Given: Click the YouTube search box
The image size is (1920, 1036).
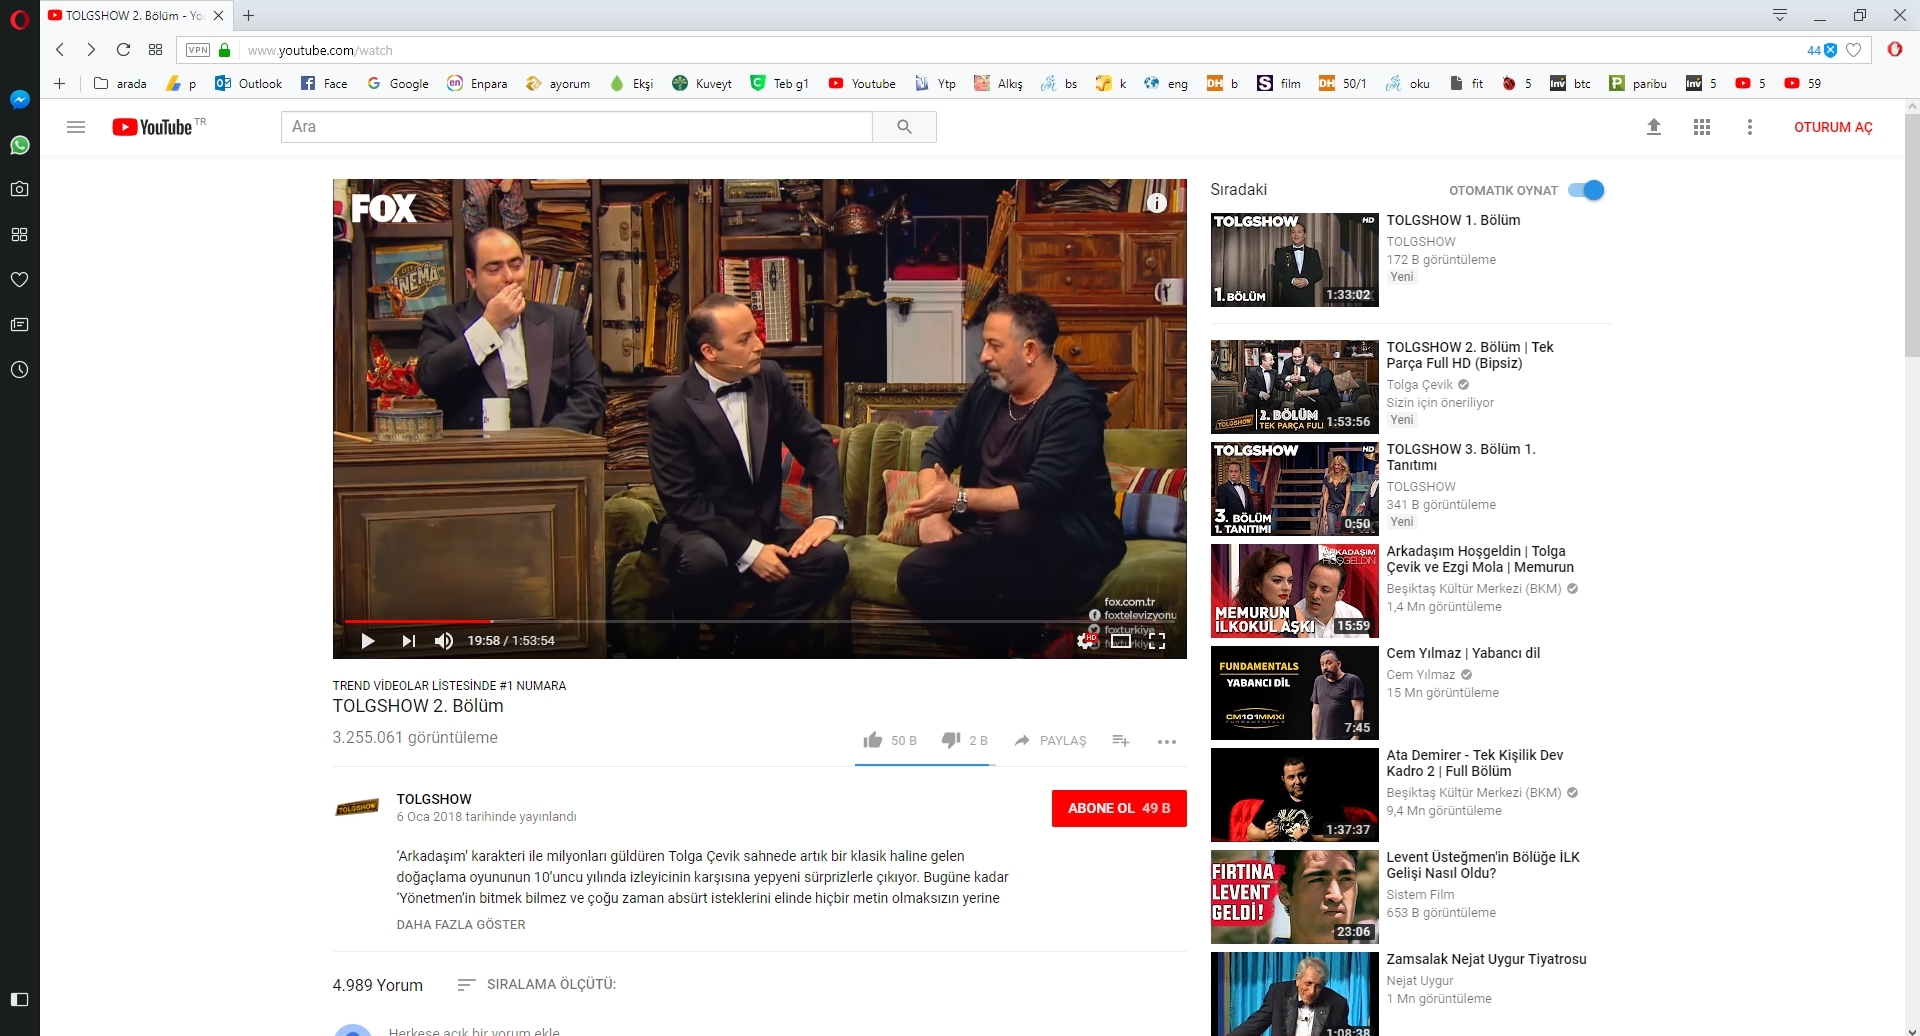Looking at the screenshot, I should click(x=577, y=127).
